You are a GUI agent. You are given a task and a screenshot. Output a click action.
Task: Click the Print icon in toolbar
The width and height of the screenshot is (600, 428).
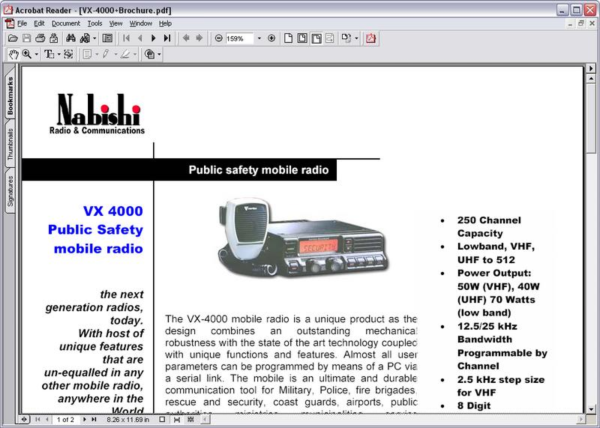(40, 38)
